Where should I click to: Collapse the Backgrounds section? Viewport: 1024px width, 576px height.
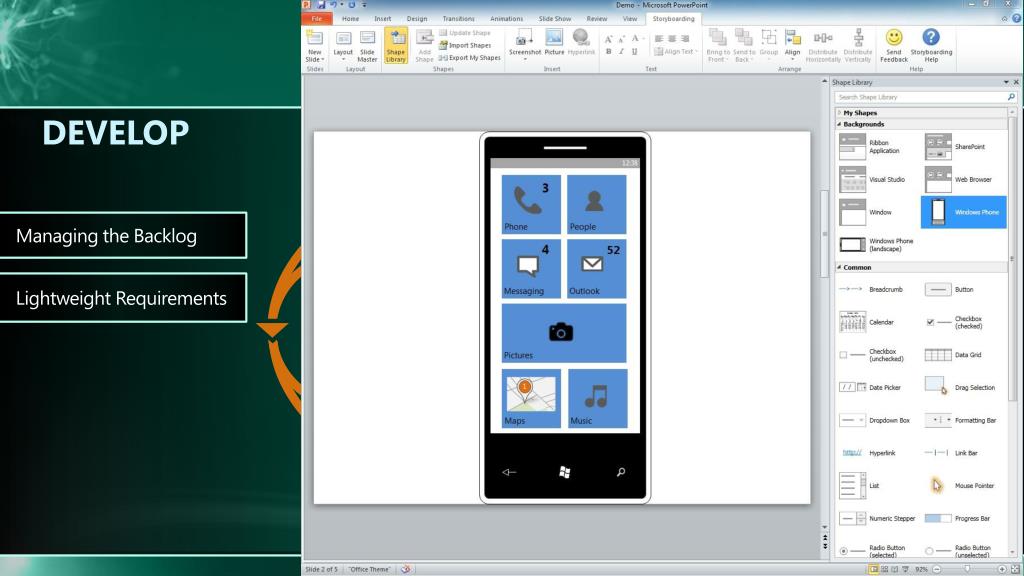click(864, 124)
